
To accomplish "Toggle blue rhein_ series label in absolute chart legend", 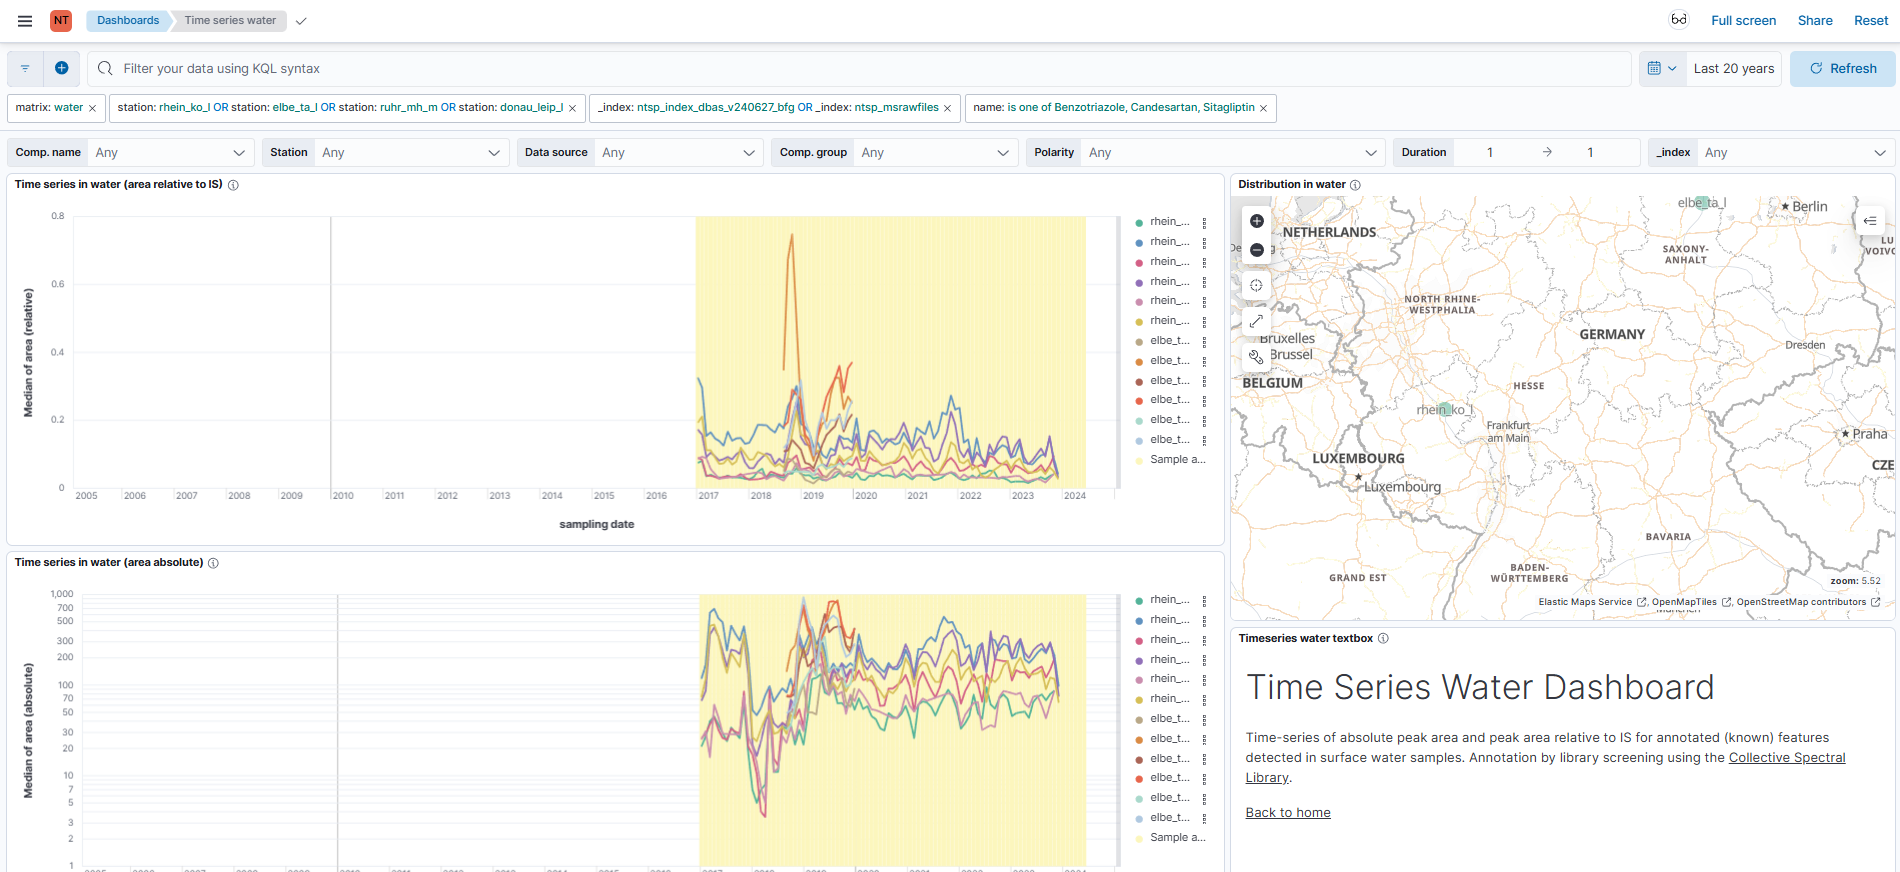I will (1169, 620).
